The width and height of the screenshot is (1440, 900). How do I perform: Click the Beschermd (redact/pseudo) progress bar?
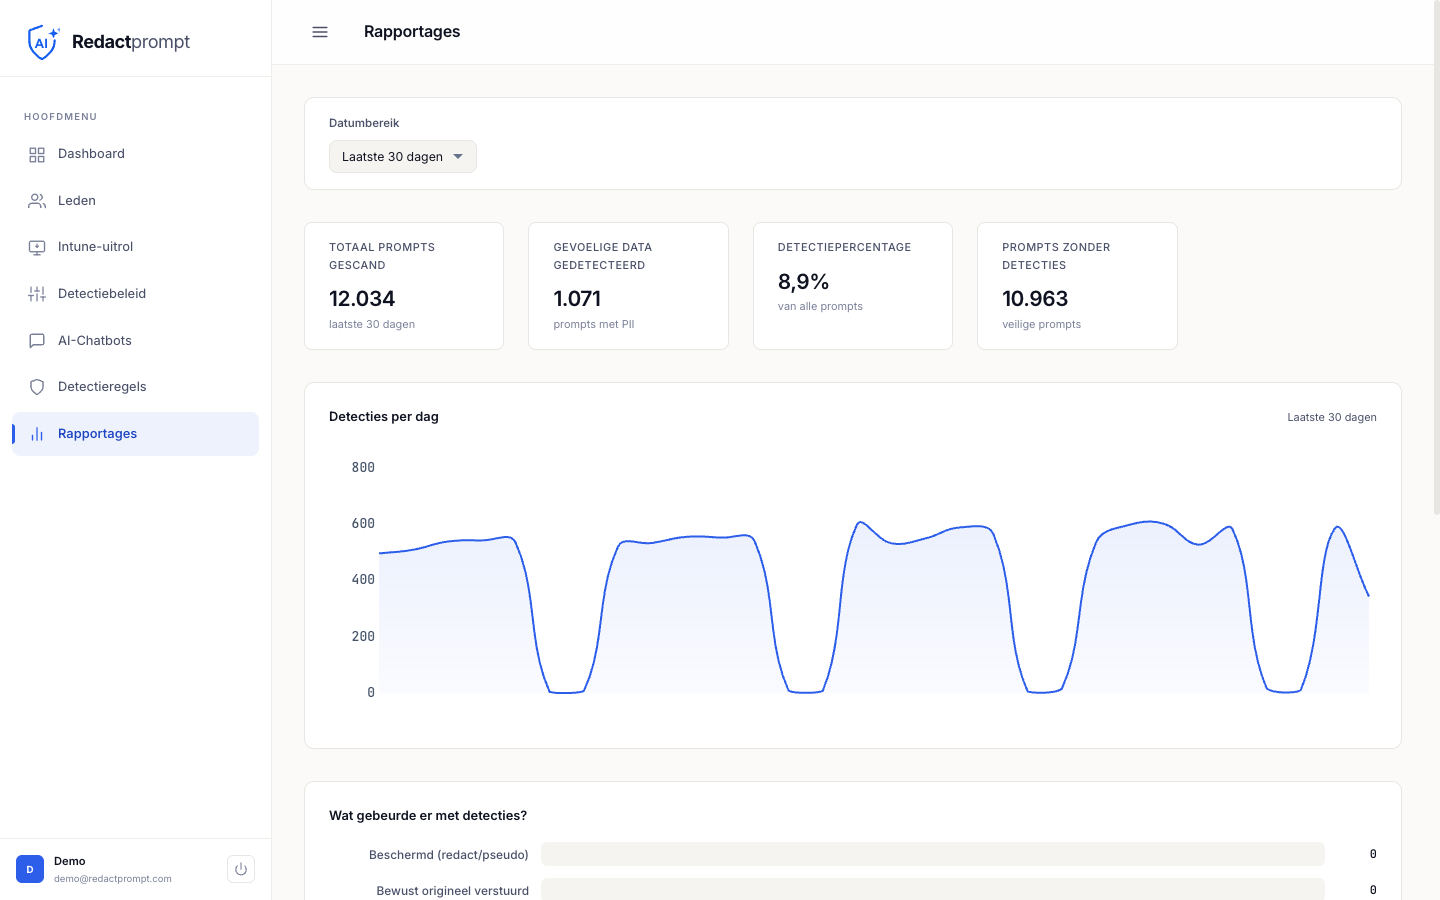933,854
